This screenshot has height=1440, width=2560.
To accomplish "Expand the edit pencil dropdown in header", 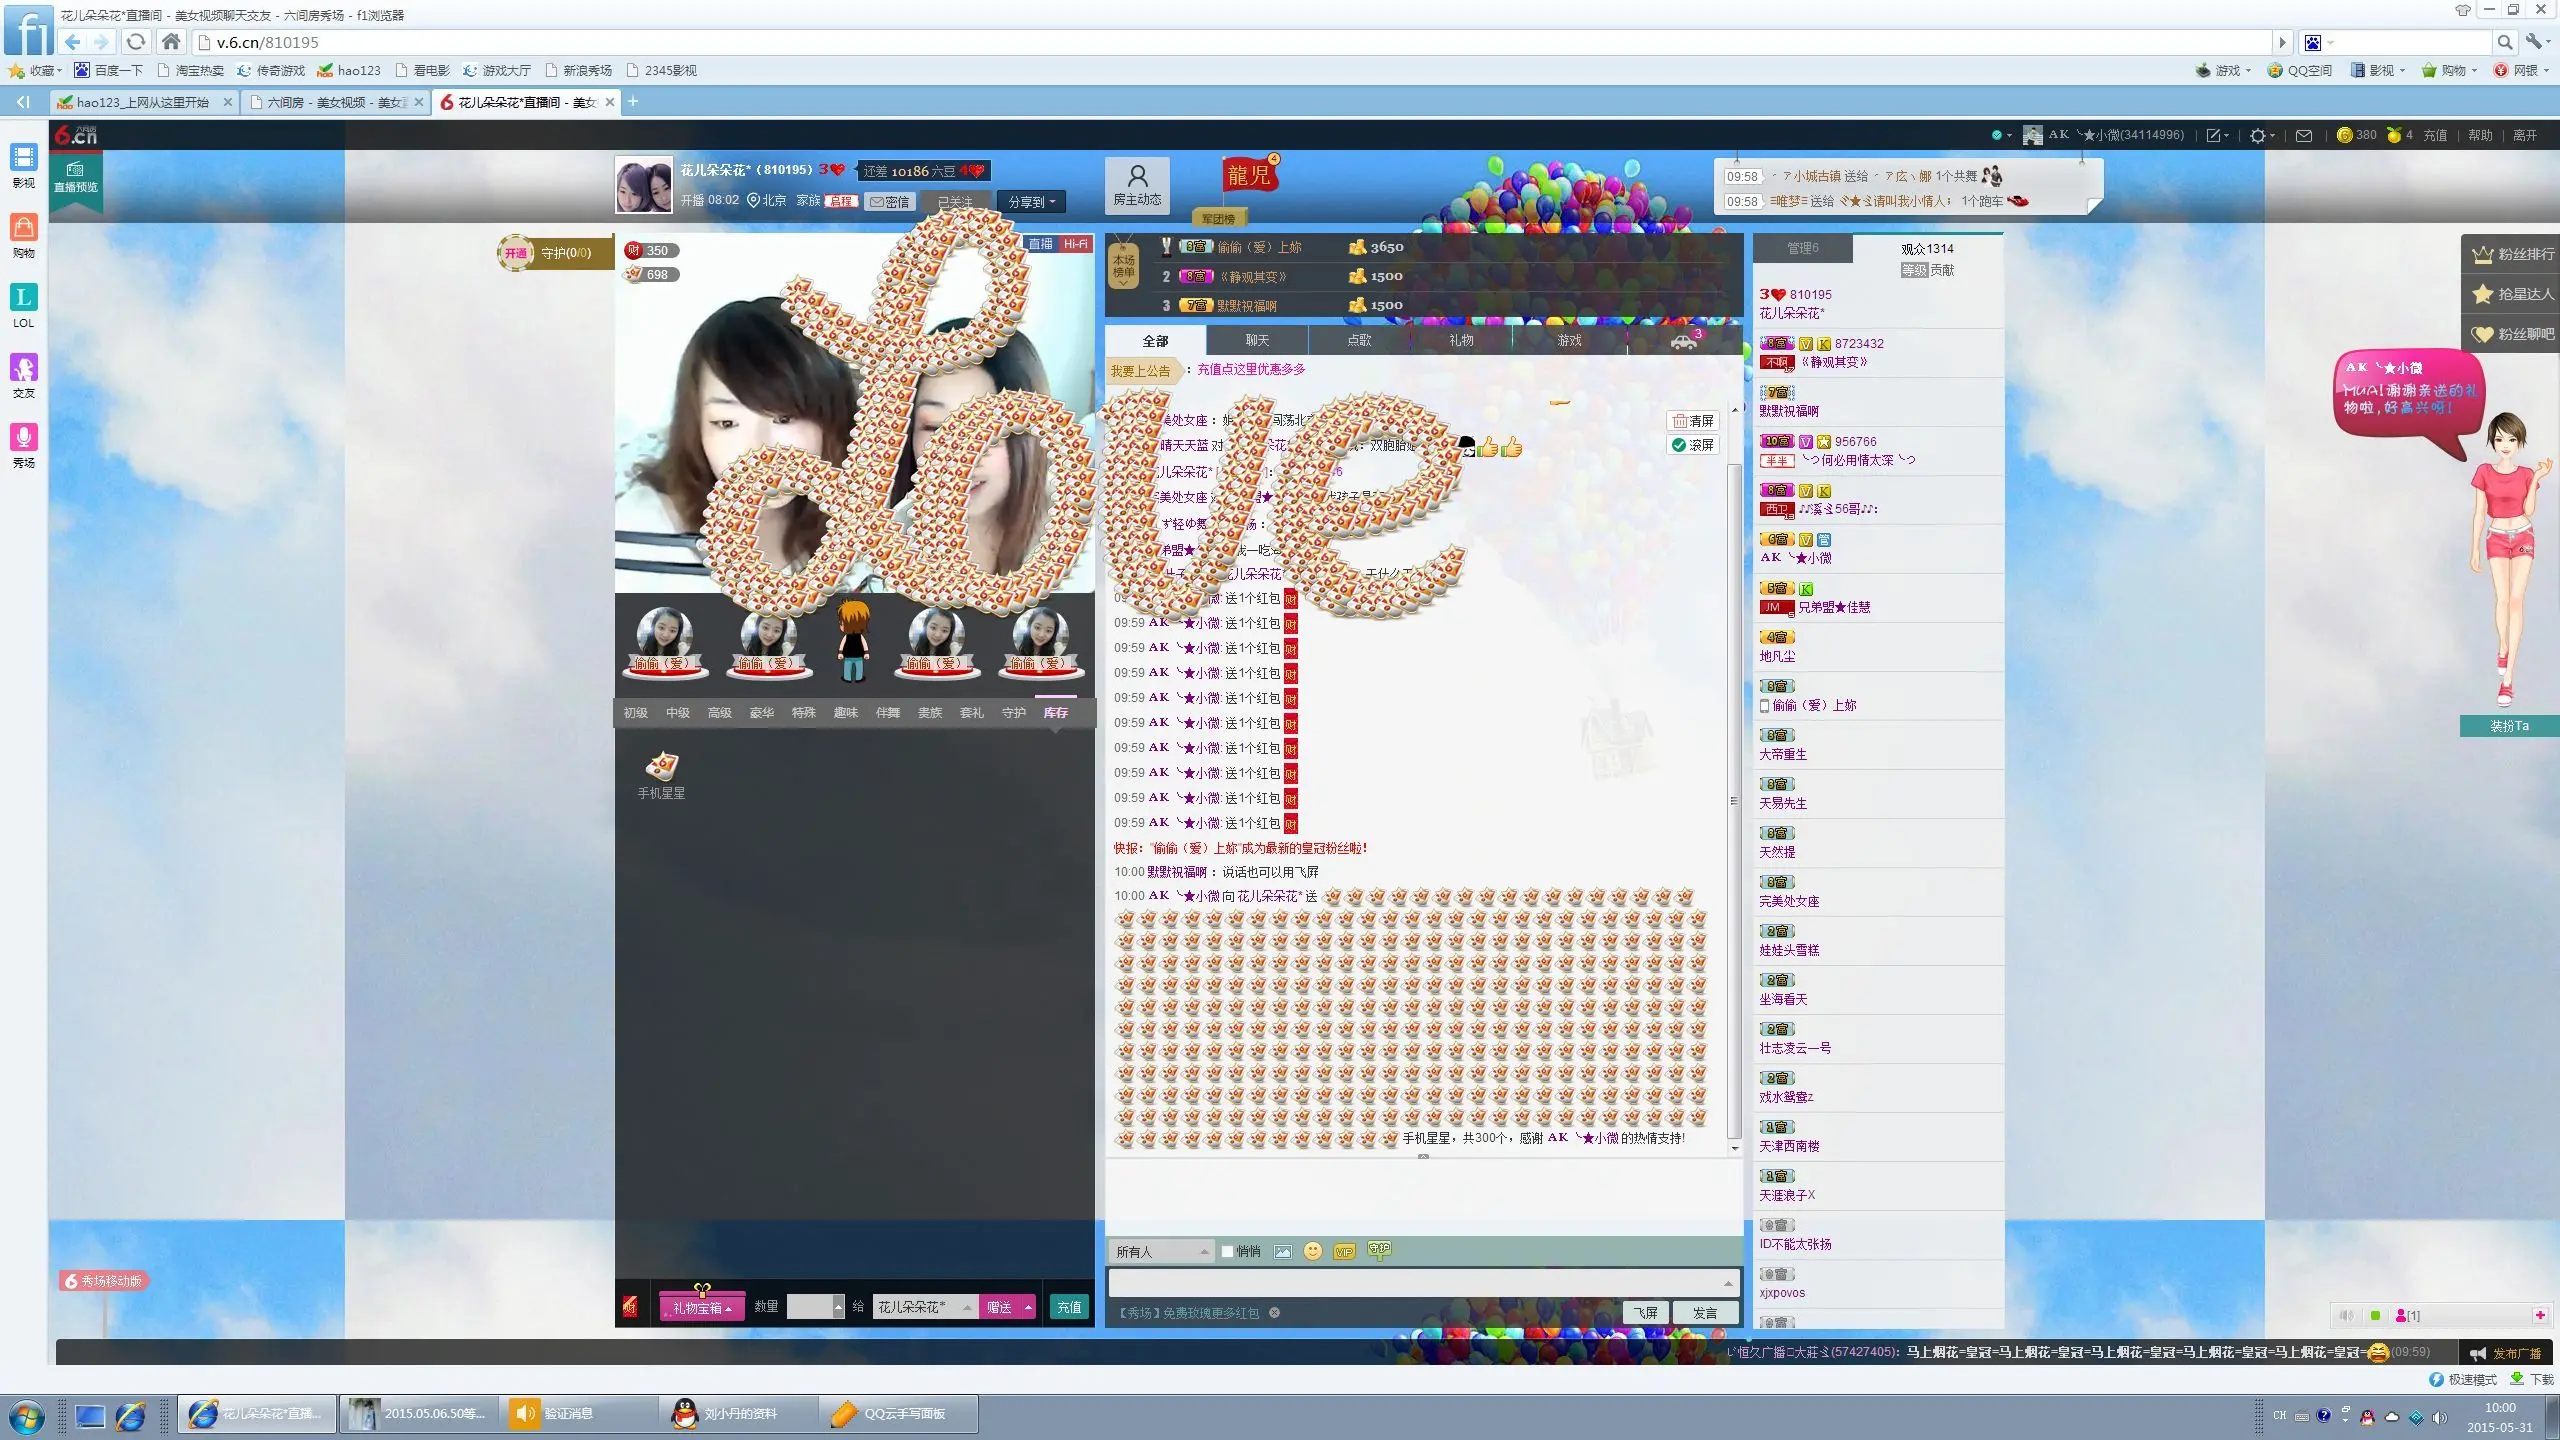I will pos(2218,135).
